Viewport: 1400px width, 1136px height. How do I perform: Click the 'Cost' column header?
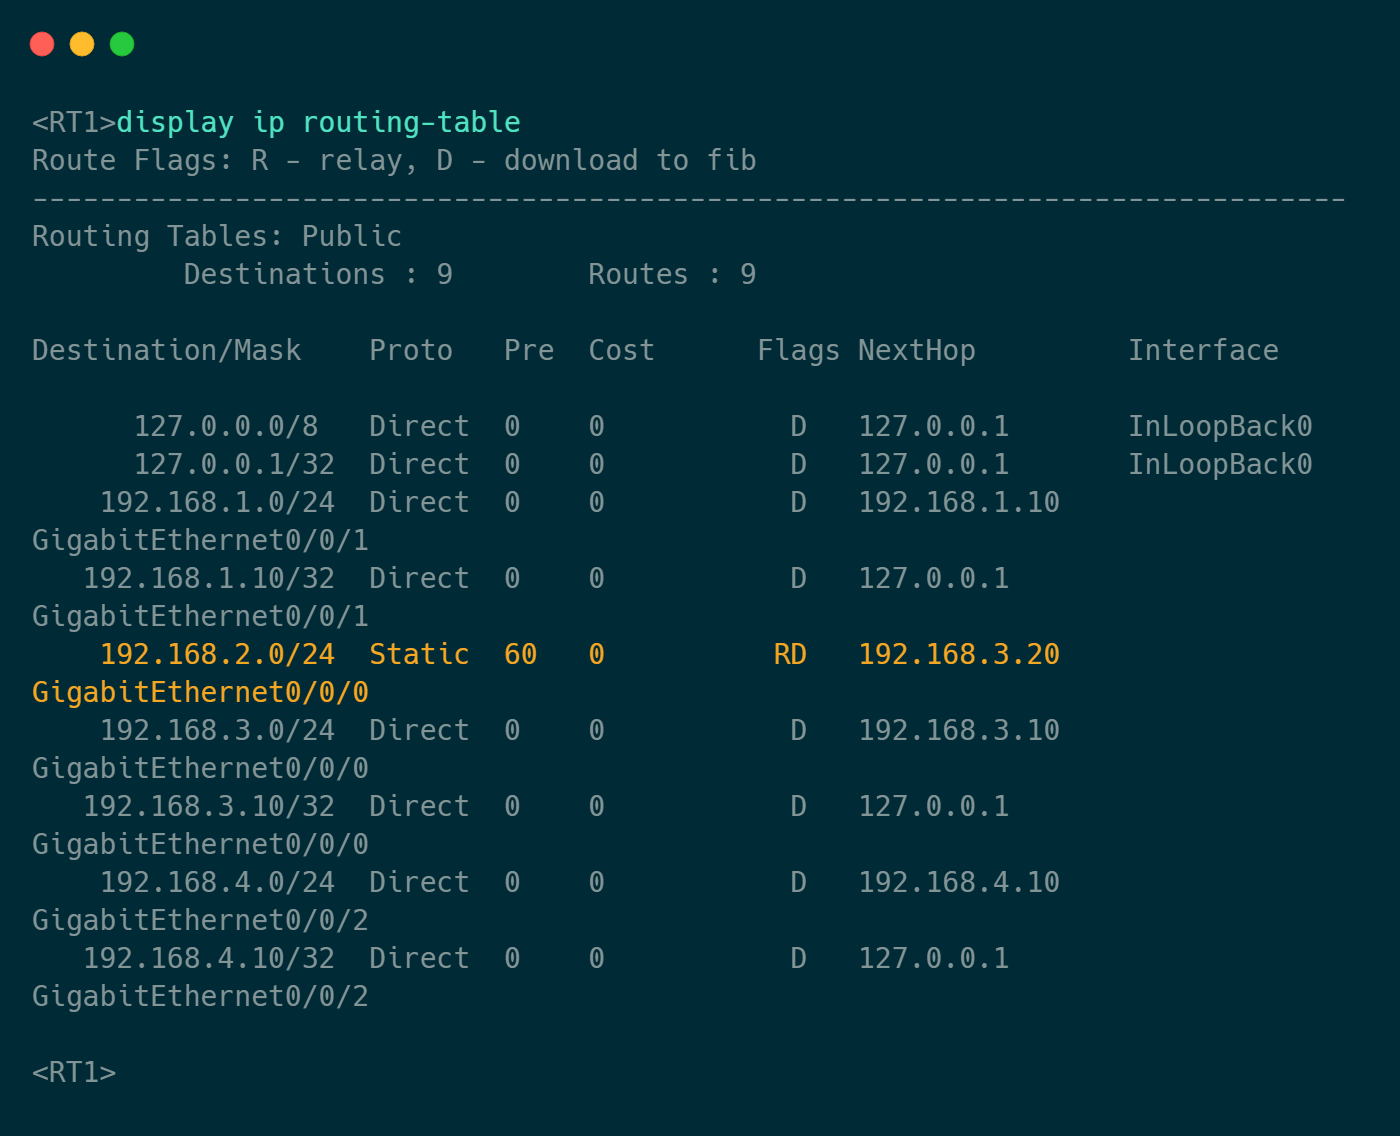(621, 350)
